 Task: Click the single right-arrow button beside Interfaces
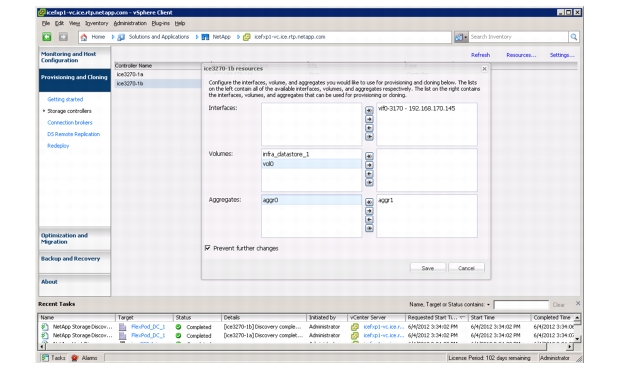(369, 119)
